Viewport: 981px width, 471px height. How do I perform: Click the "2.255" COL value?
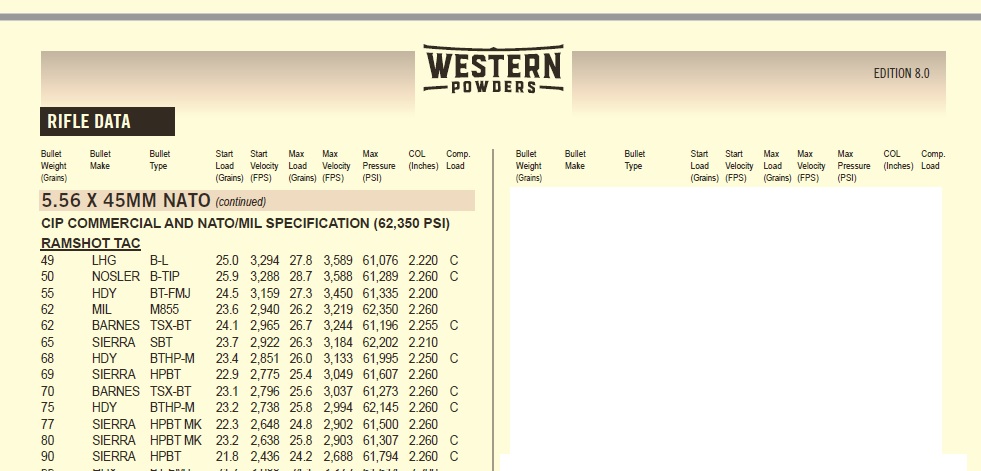(x=423, y=326)
